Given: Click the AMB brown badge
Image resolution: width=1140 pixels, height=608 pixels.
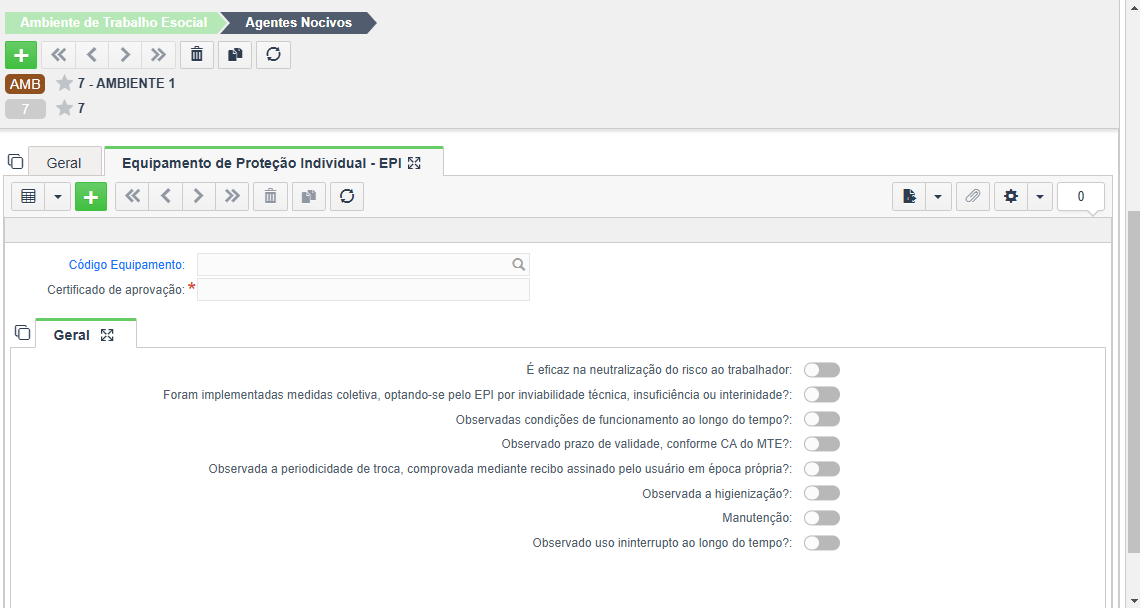Looking at the screenshot, I should click(x=25, y=84).
